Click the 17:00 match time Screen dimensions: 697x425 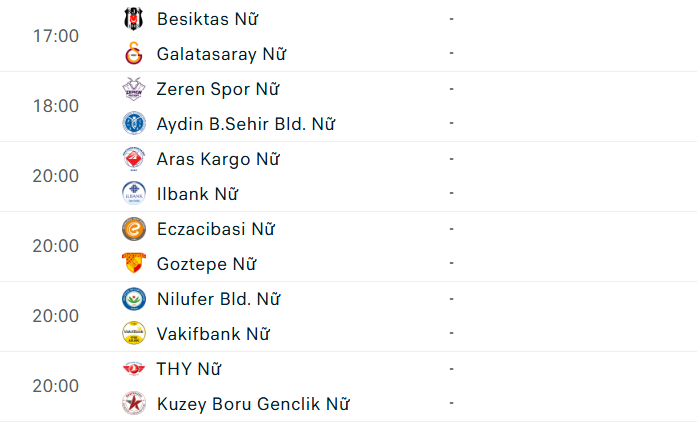tap(55, 36)
